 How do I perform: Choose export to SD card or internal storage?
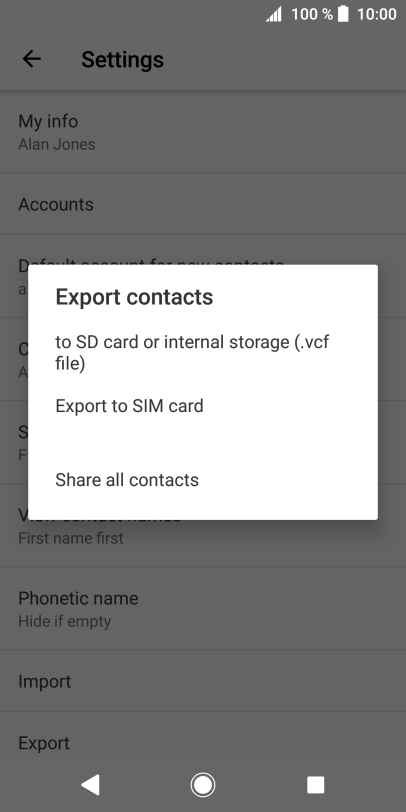coord(203,352)
